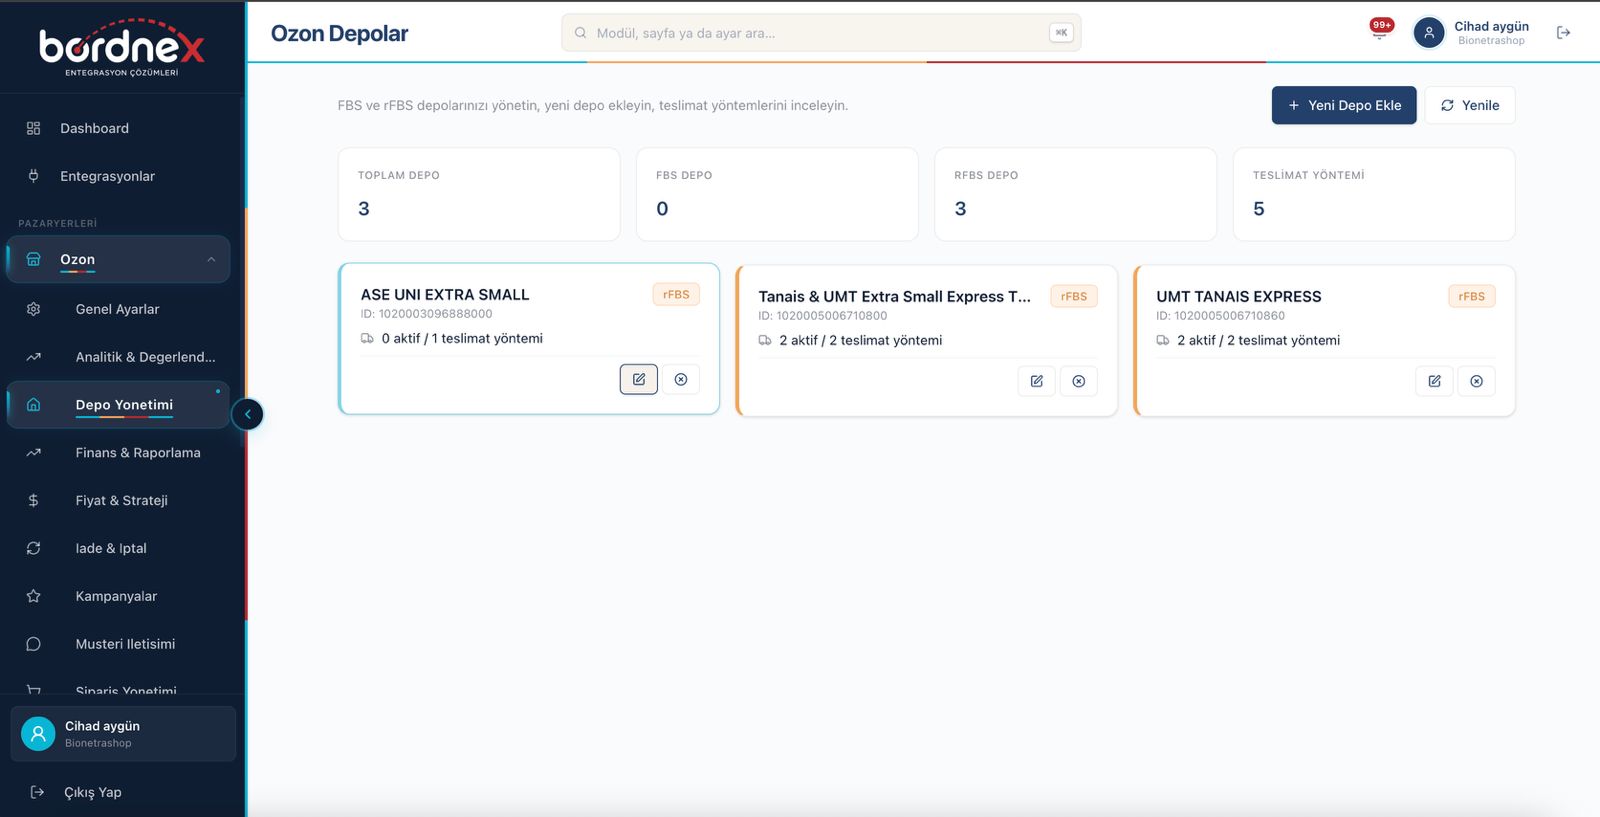
Task: Remove the ASE UNI EXTRA SMALL warehouse
Action: (681, 379)
